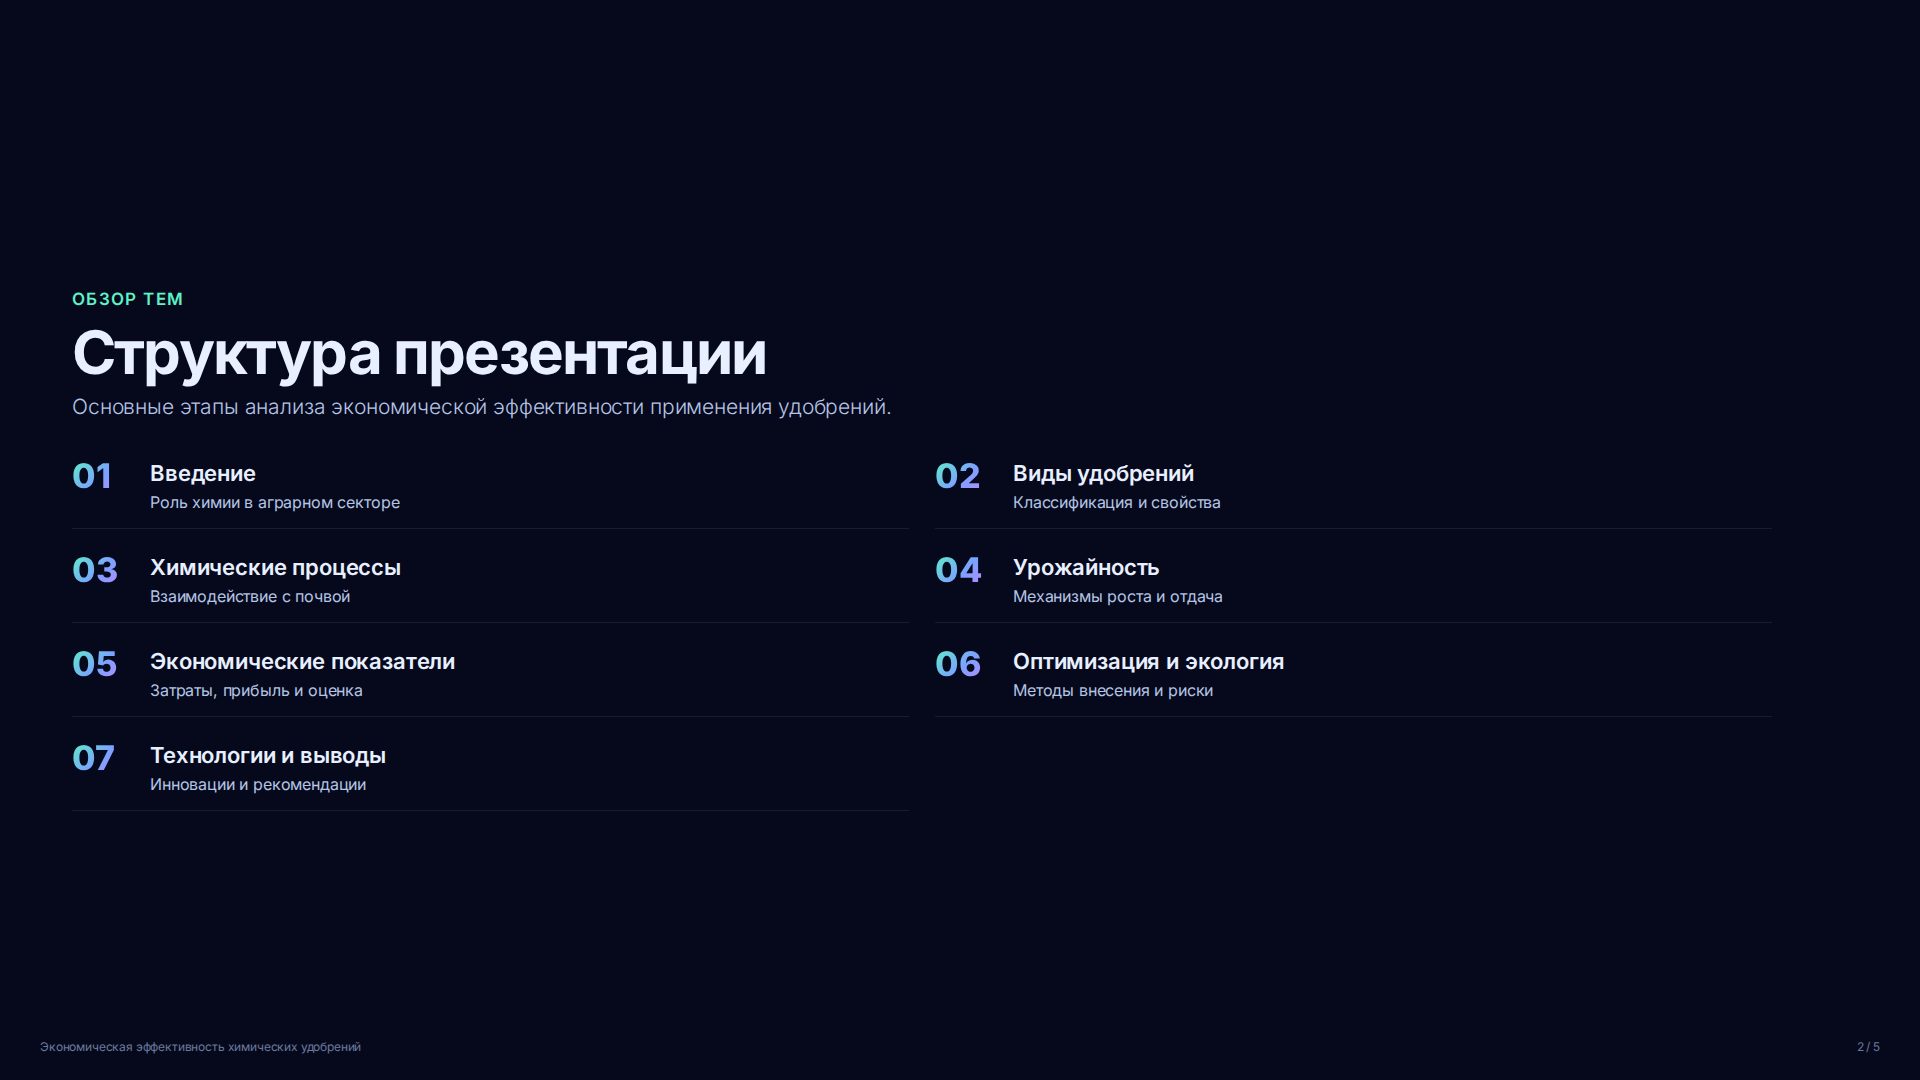Click 'Инновации и рекомендации' description
The height and width of the screenshot is (1080, 1920).
pyautogui.click(x=258, y=784)
